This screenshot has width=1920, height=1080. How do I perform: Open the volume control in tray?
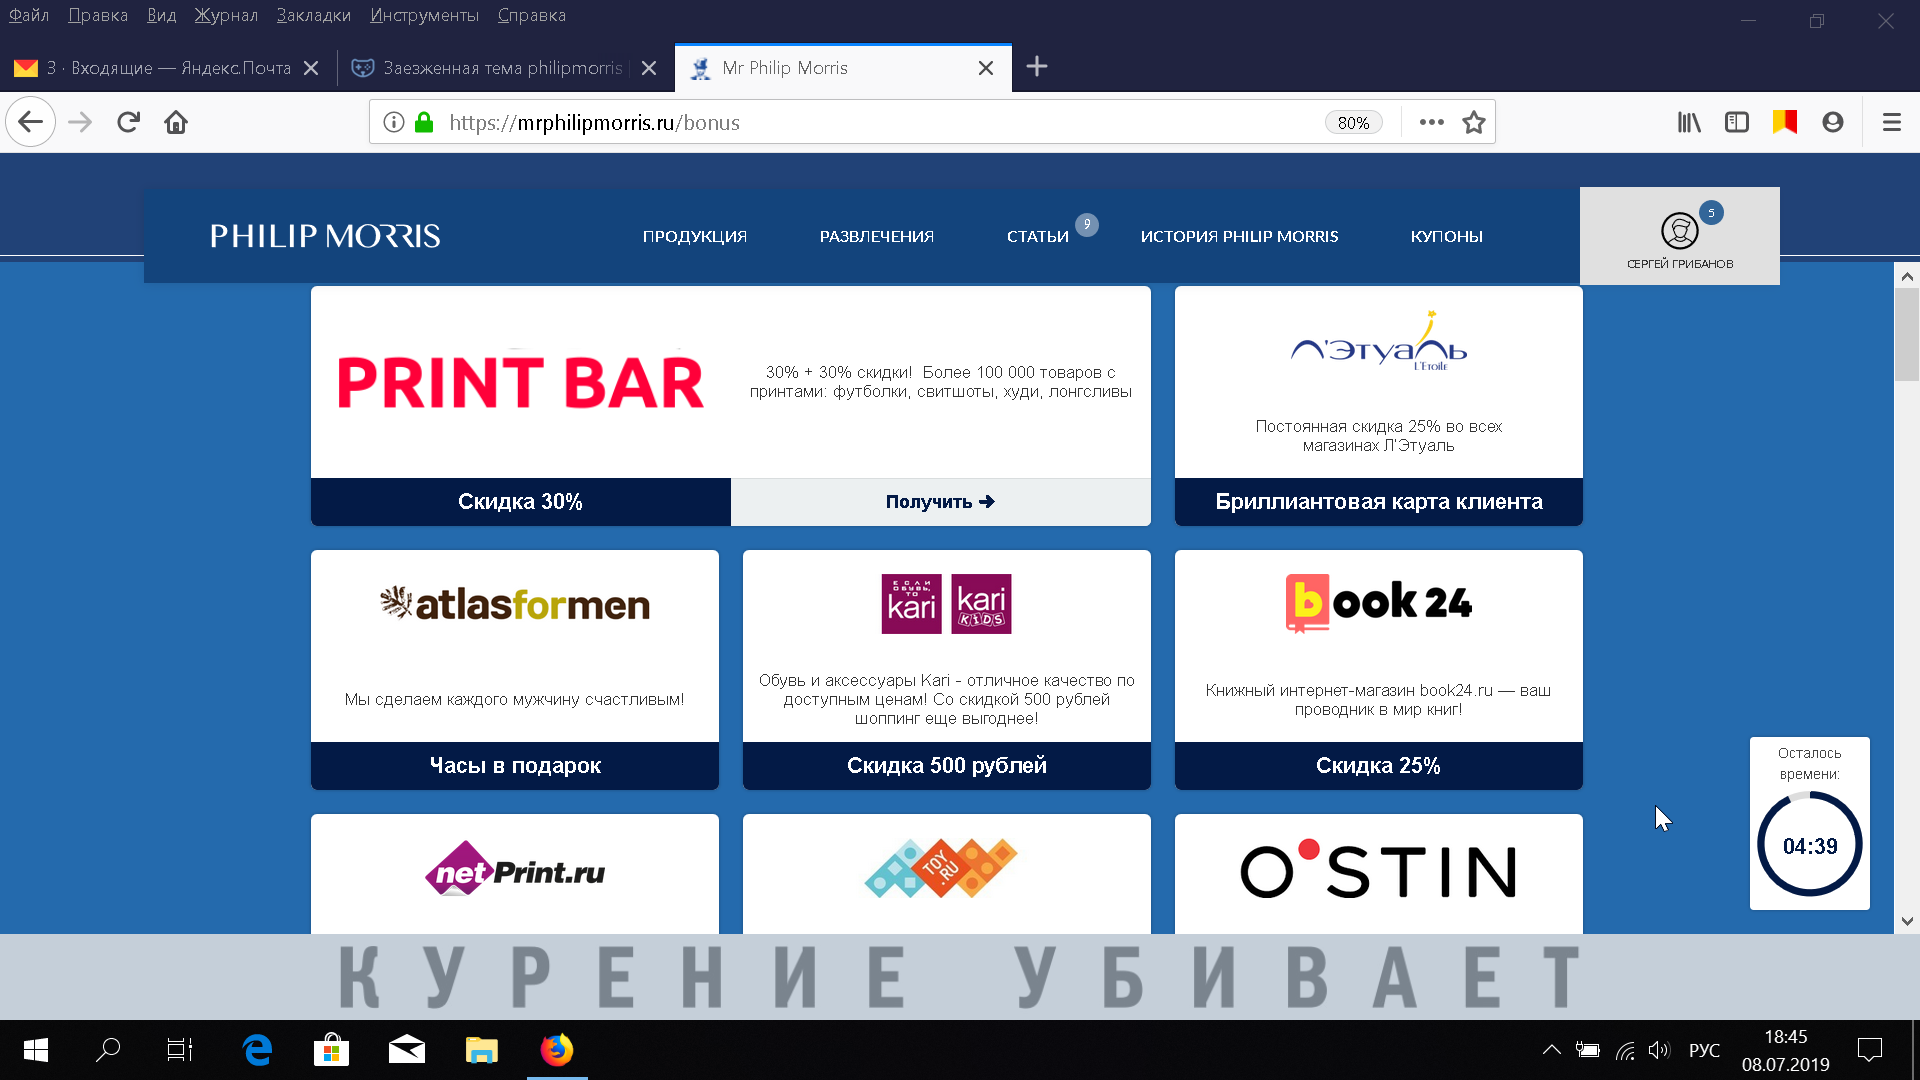pos(1659,1050)
